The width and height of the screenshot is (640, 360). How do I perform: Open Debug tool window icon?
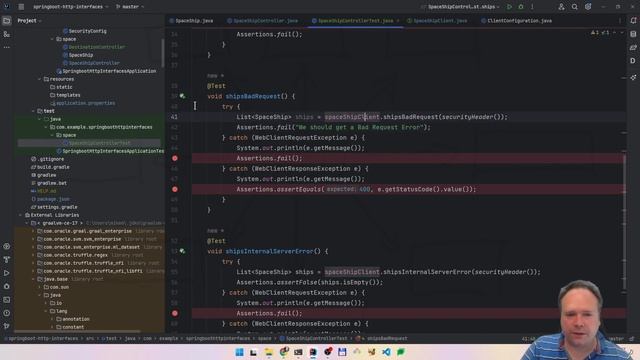click(x=7, y=286)
